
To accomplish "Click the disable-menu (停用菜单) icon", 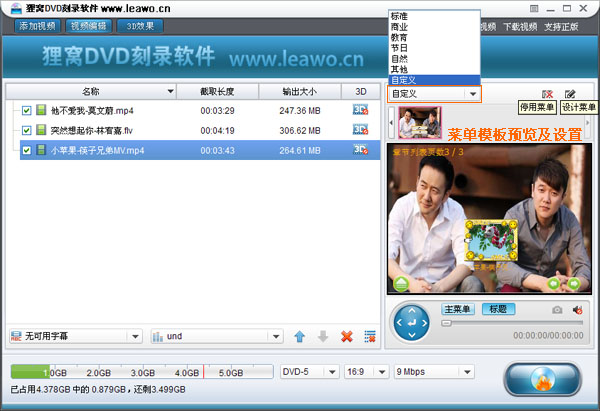I will tap(547, 94).
